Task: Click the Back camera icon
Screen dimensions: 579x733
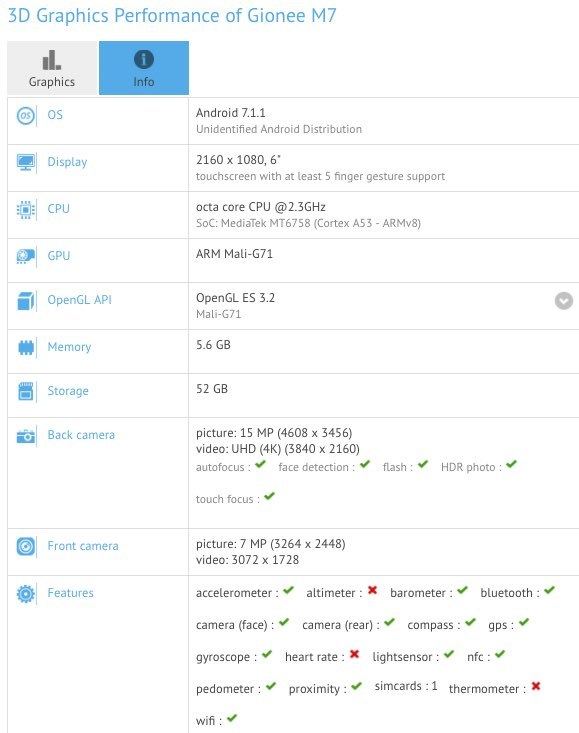Action: [x=26, y=436]
